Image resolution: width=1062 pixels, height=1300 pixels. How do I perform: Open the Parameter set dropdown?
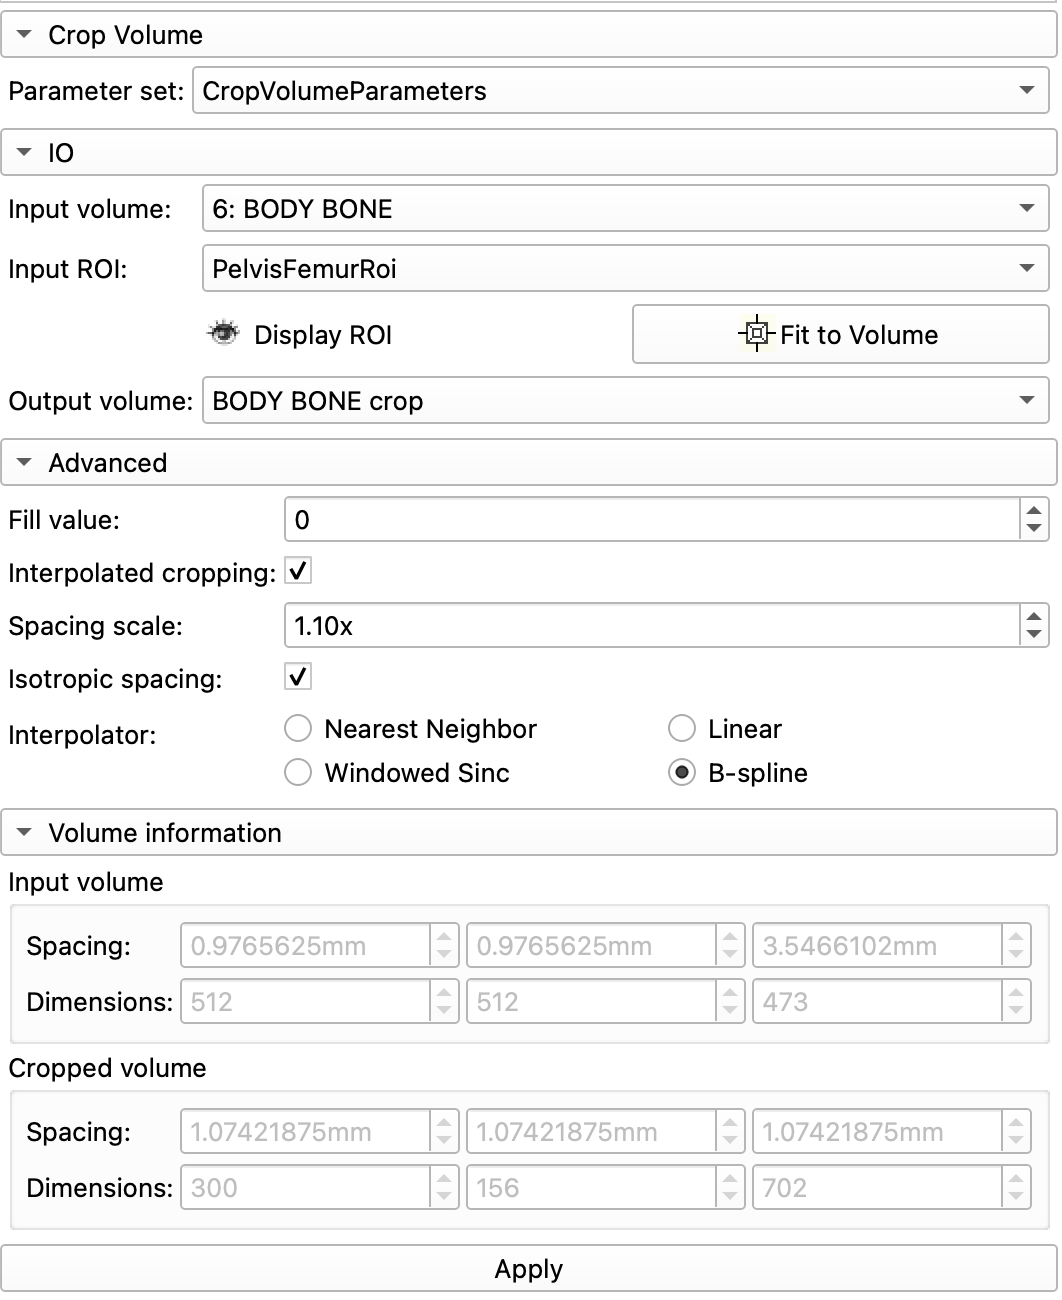(620, 91)
